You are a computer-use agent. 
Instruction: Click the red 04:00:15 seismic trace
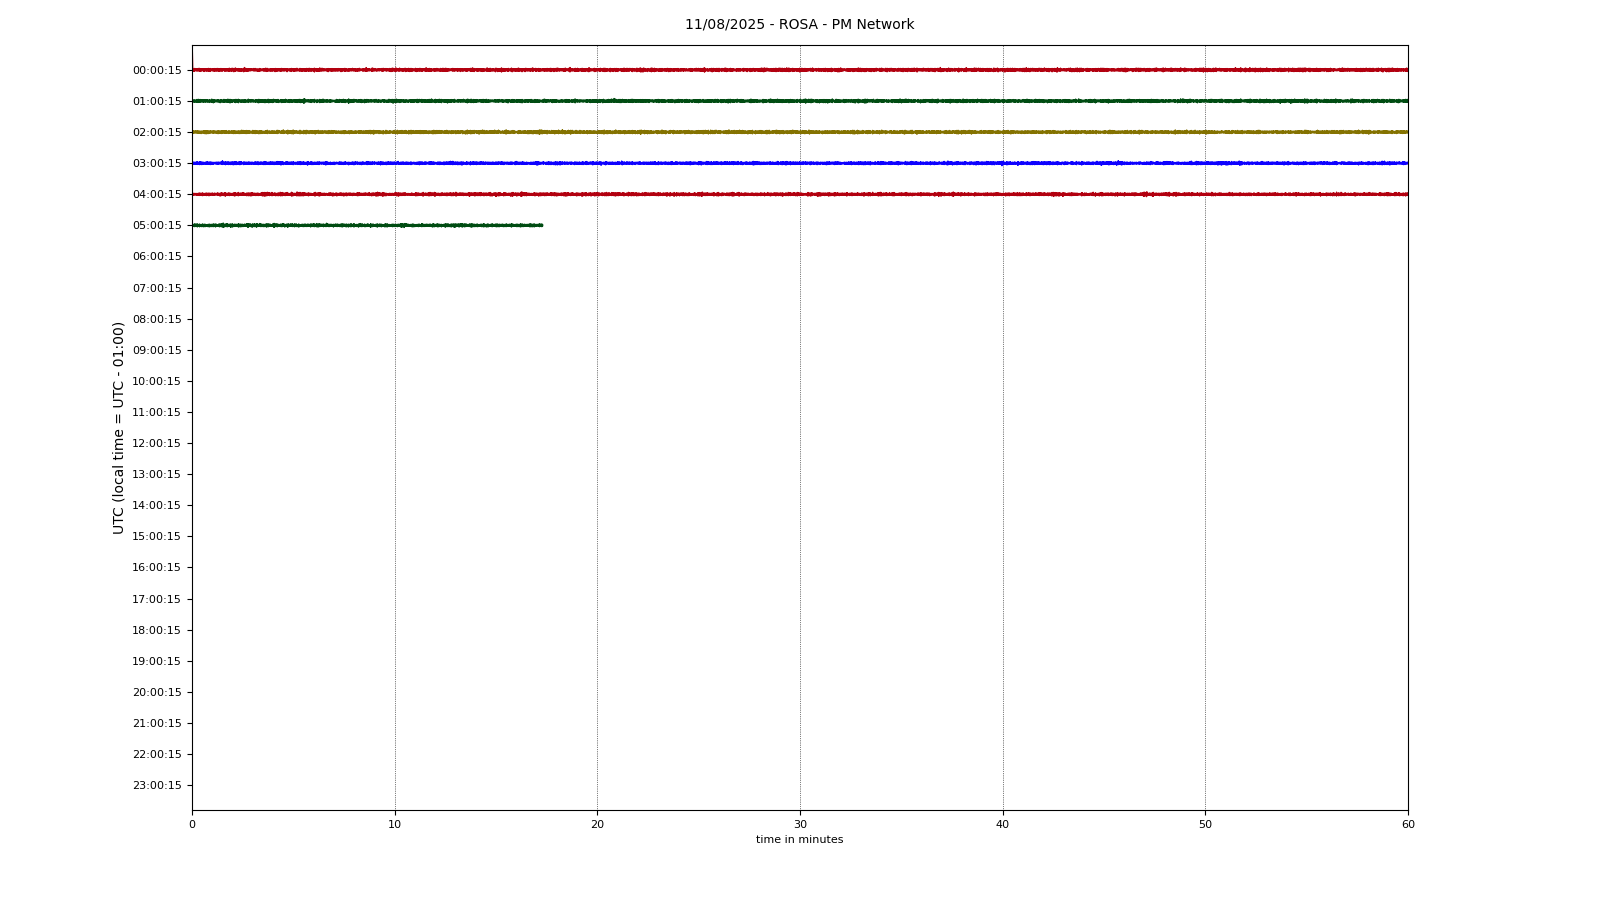[x=800, y=194]
